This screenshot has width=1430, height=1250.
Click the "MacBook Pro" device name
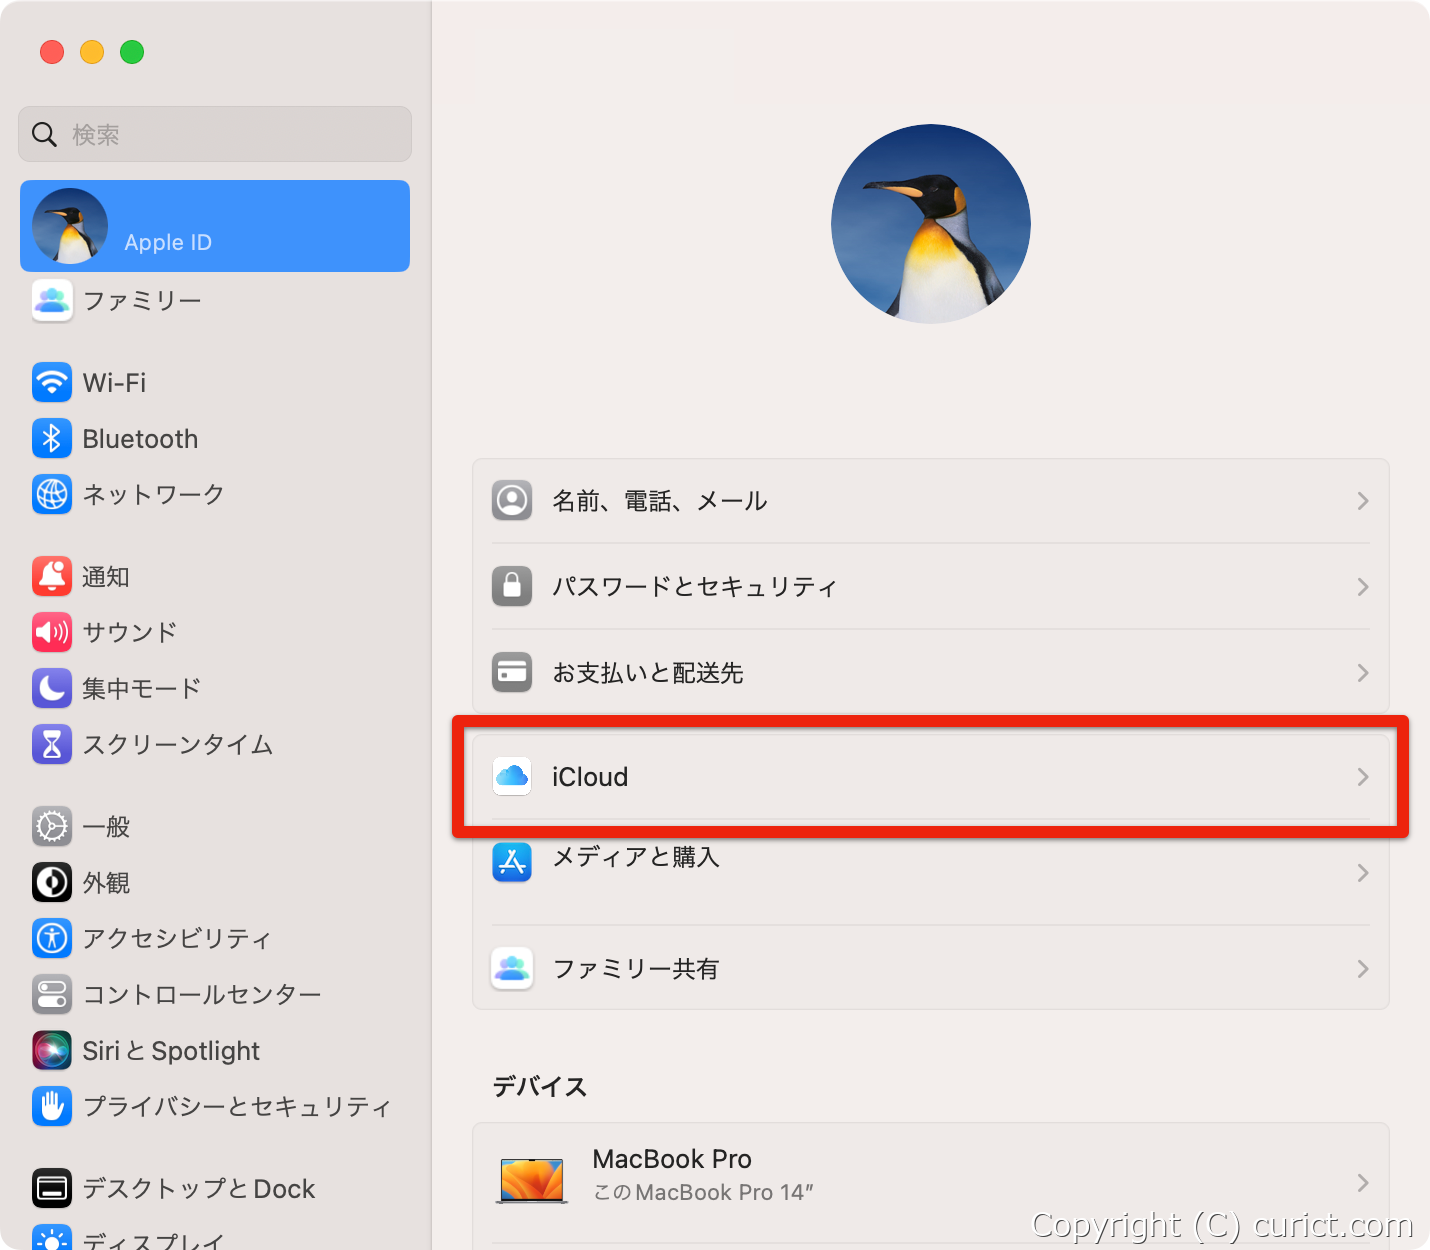(672, 1159)
